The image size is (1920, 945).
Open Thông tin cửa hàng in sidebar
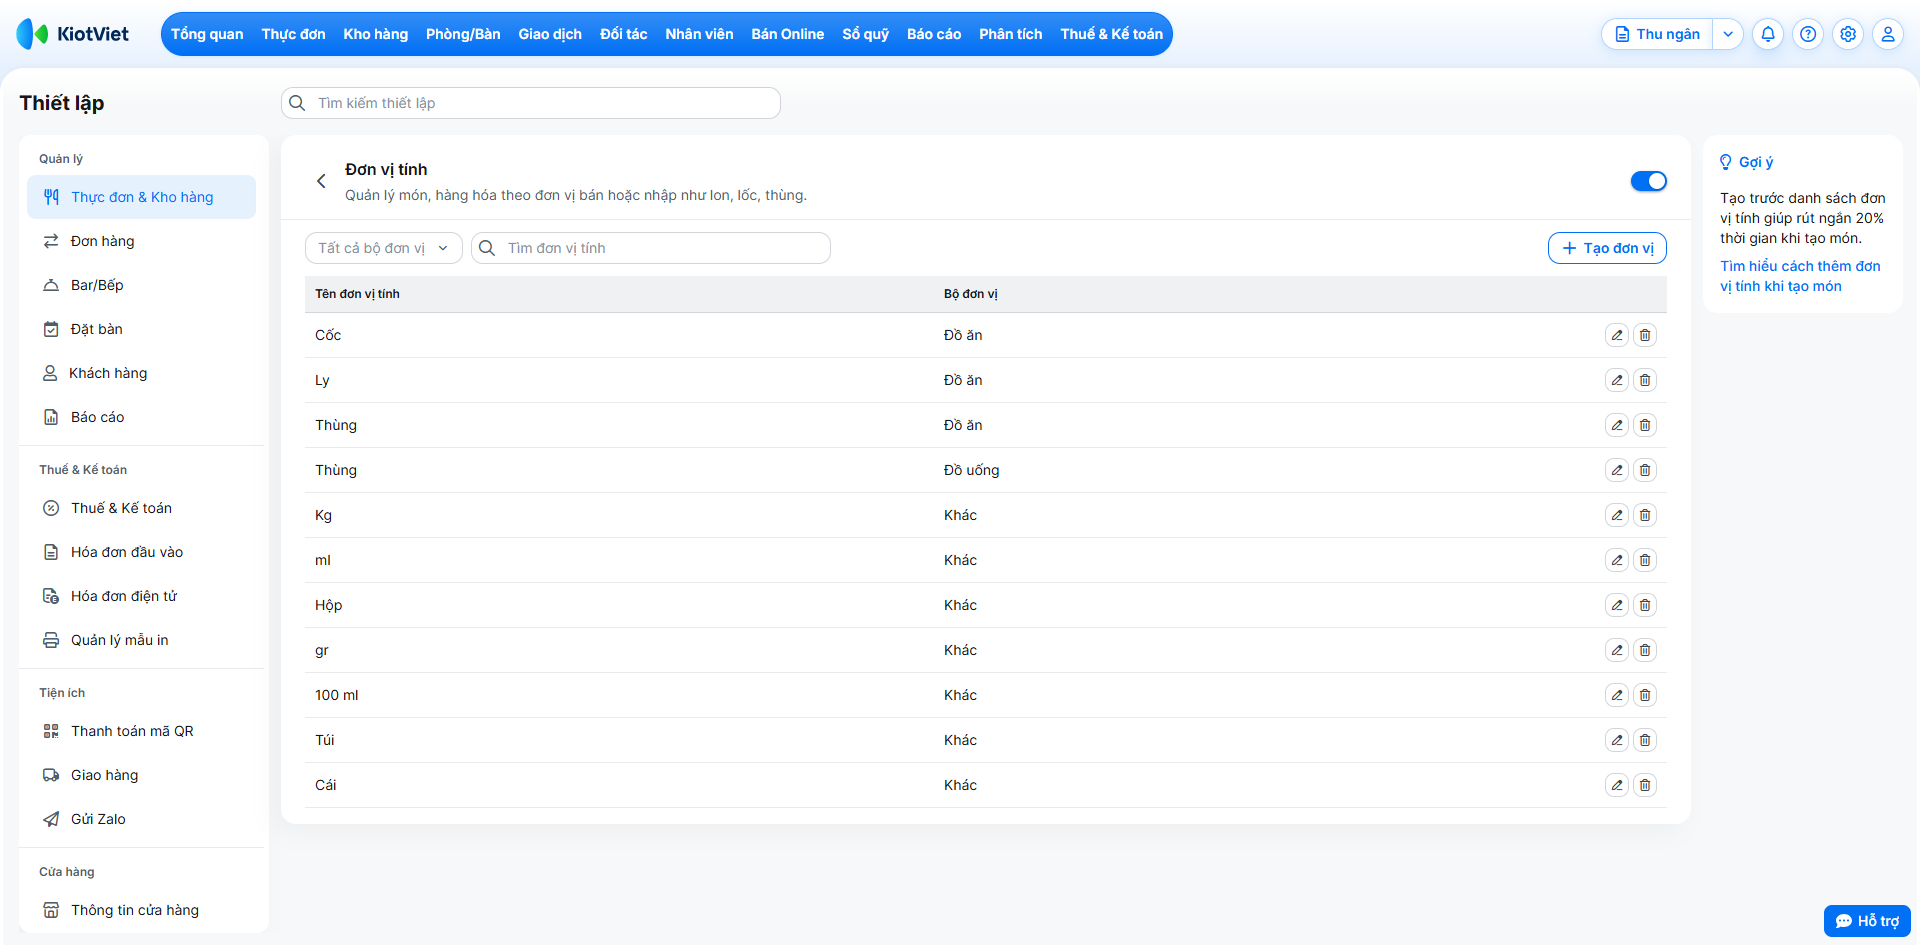point(141,910)
